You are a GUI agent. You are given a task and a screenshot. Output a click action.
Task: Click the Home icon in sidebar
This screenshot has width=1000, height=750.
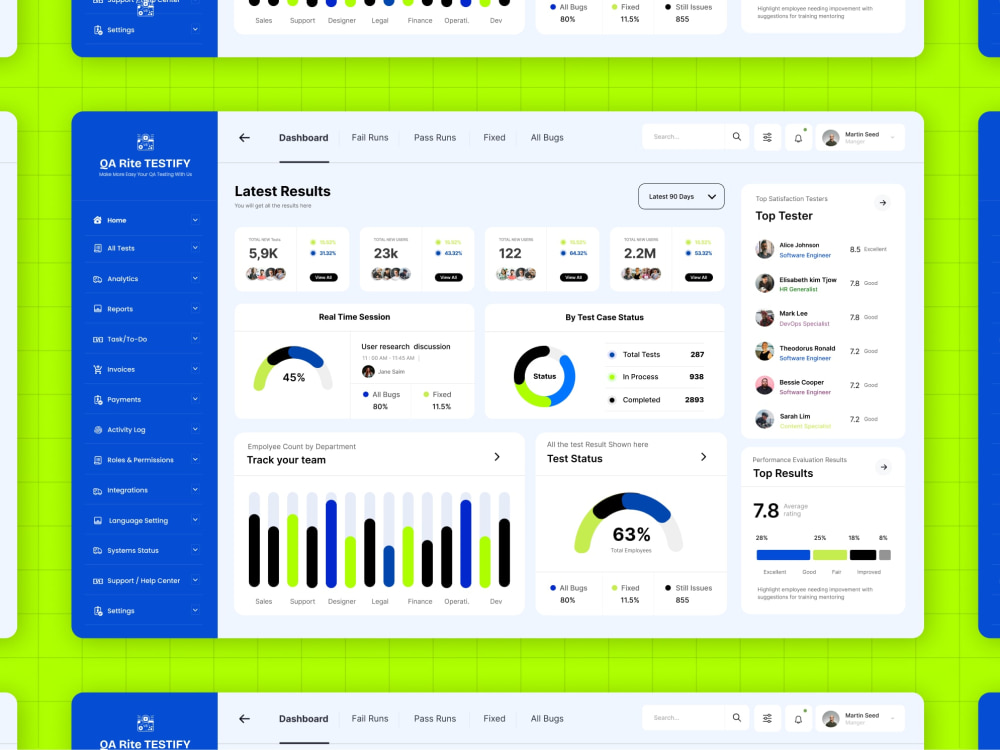(98, 220)
